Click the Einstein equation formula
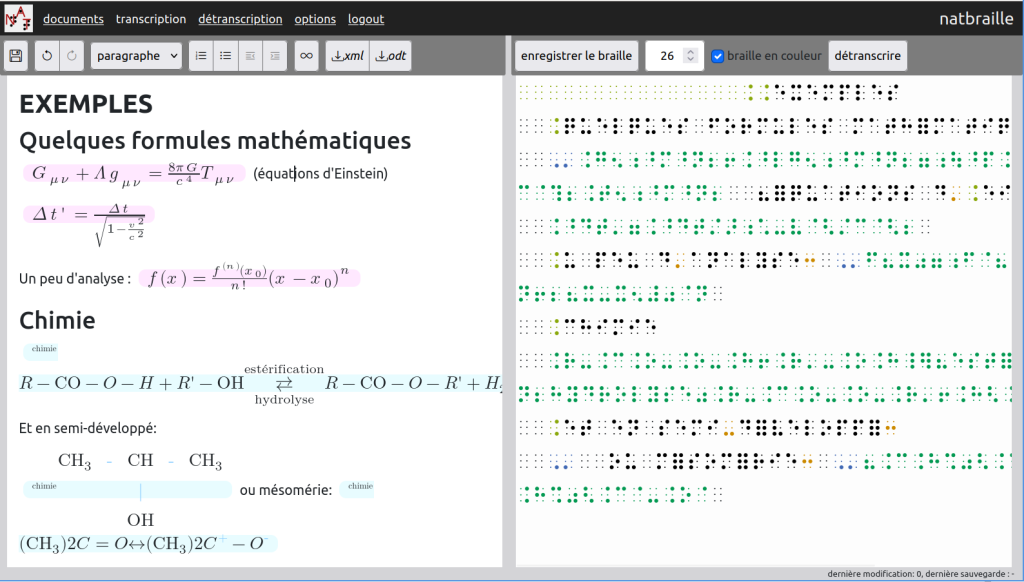The width and height of the screenshot is (1024, 582). coord(133,174)
